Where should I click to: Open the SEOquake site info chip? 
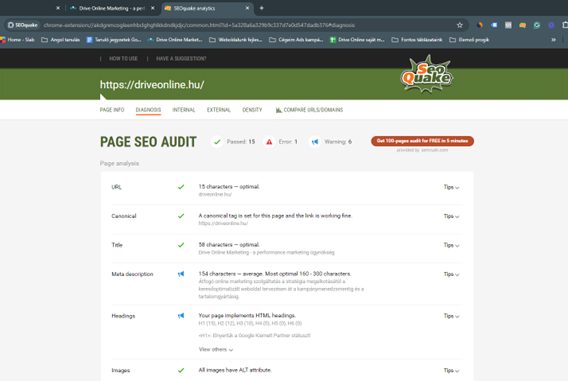coord(23,25)
